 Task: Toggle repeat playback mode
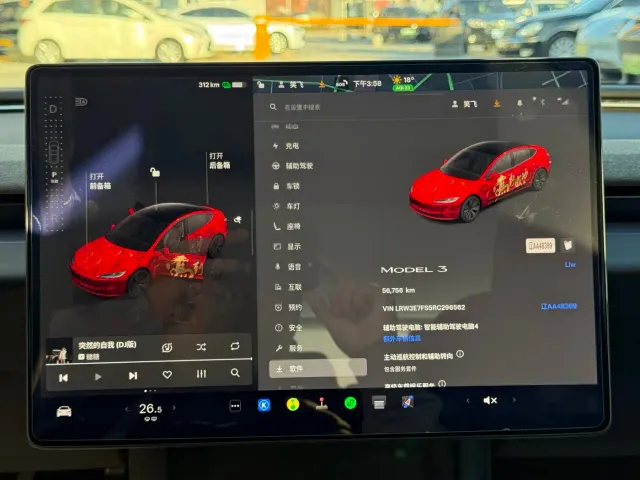[x=235, y=346]
